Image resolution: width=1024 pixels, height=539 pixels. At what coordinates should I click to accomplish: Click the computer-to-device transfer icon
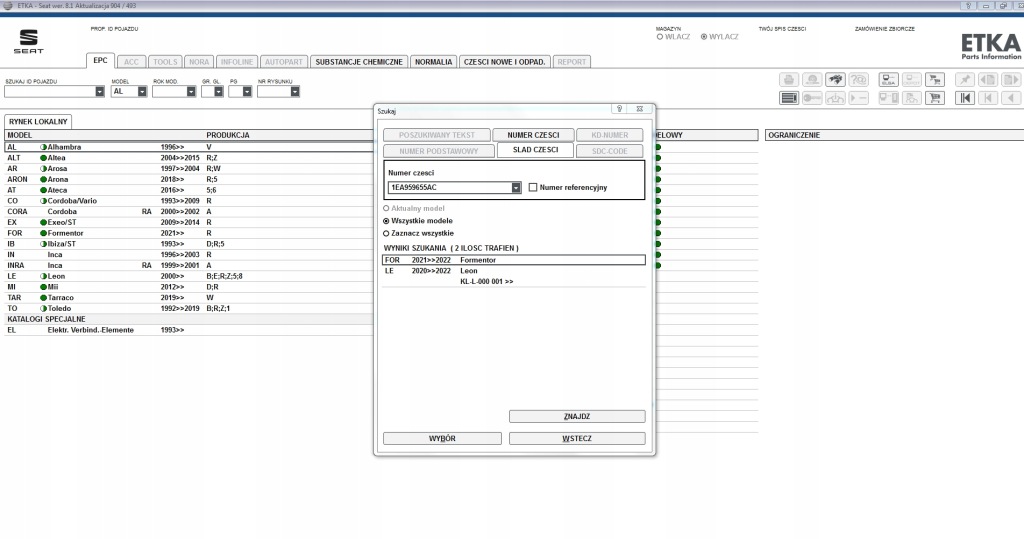888,98
